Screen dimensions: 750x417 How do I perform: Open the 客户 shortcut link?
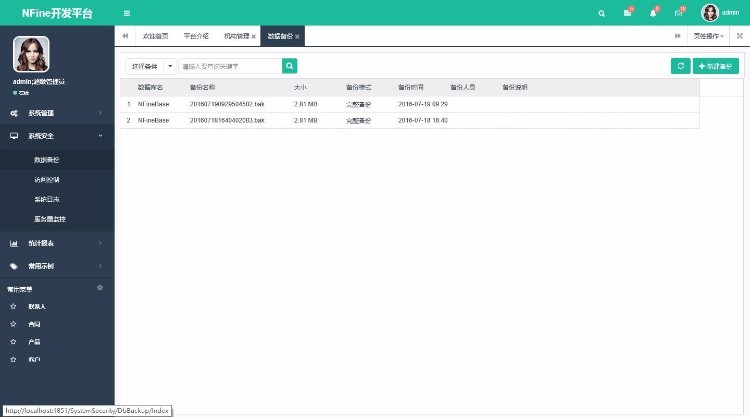(34, 360)
